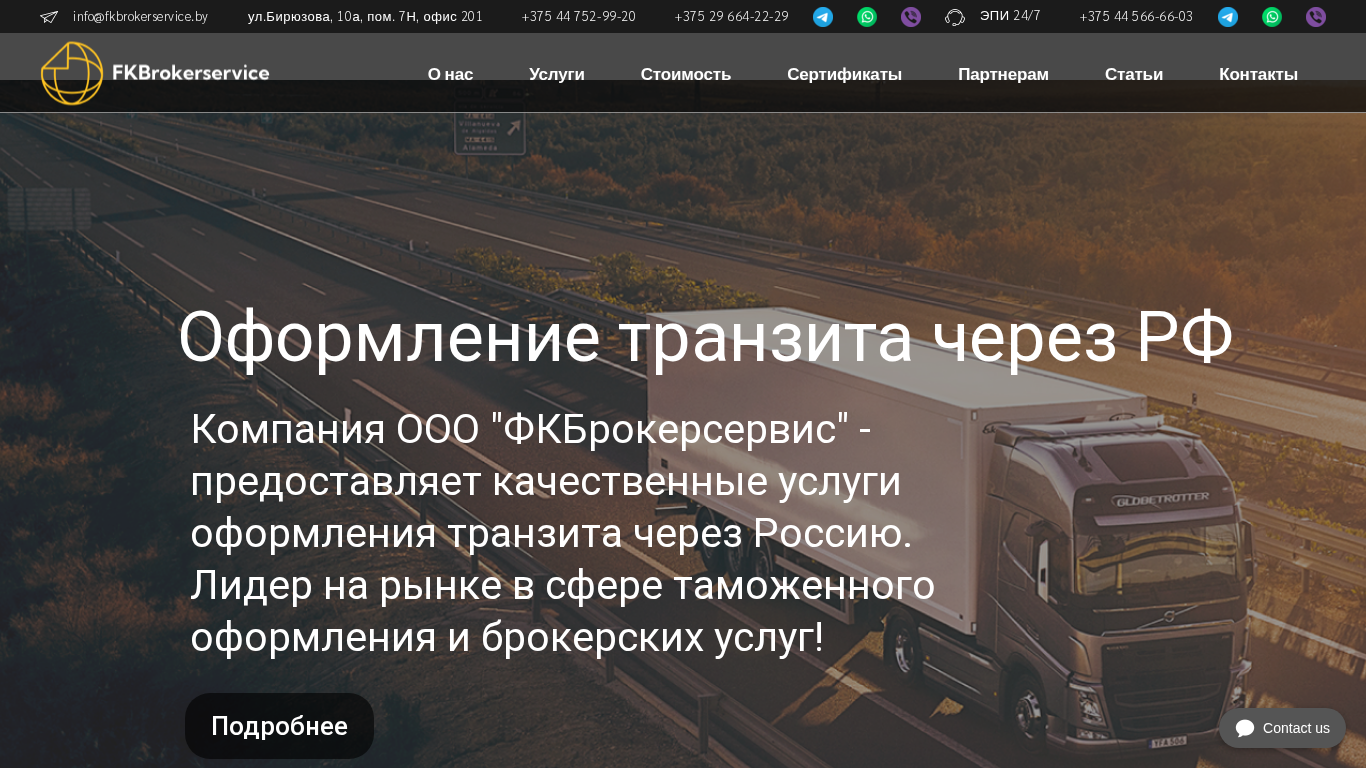Viewport: 1366px width, 768px height.
Task: View the Сертификаты page
Action: (844, 74)
